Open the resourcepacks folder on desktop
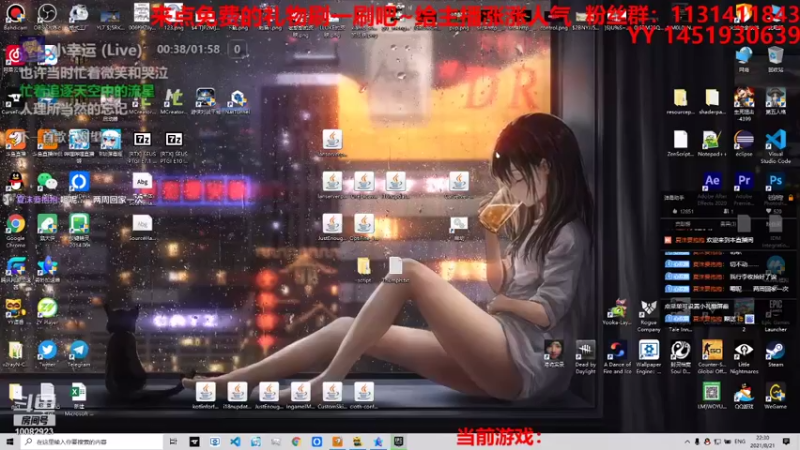 (x=680, y=101)
